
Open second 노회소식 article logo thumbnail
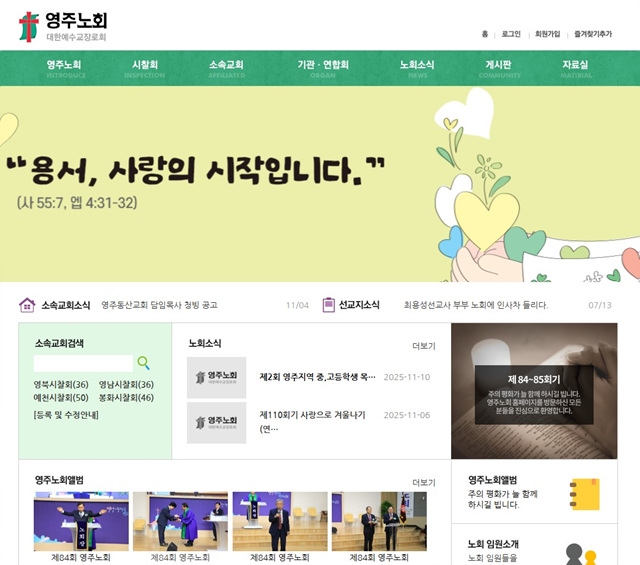click(x=216, y=422)
